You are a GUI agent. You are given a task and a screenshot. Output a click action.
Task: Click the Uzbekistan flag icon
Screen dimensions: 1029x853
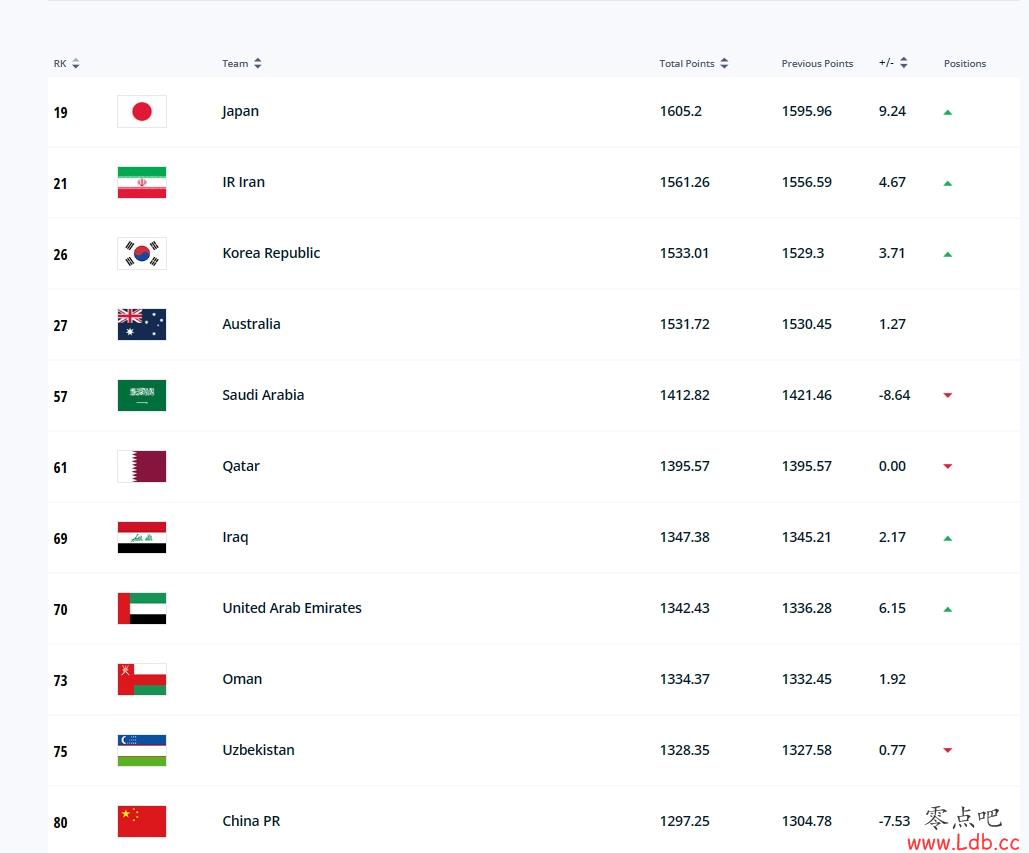[142, 750]
